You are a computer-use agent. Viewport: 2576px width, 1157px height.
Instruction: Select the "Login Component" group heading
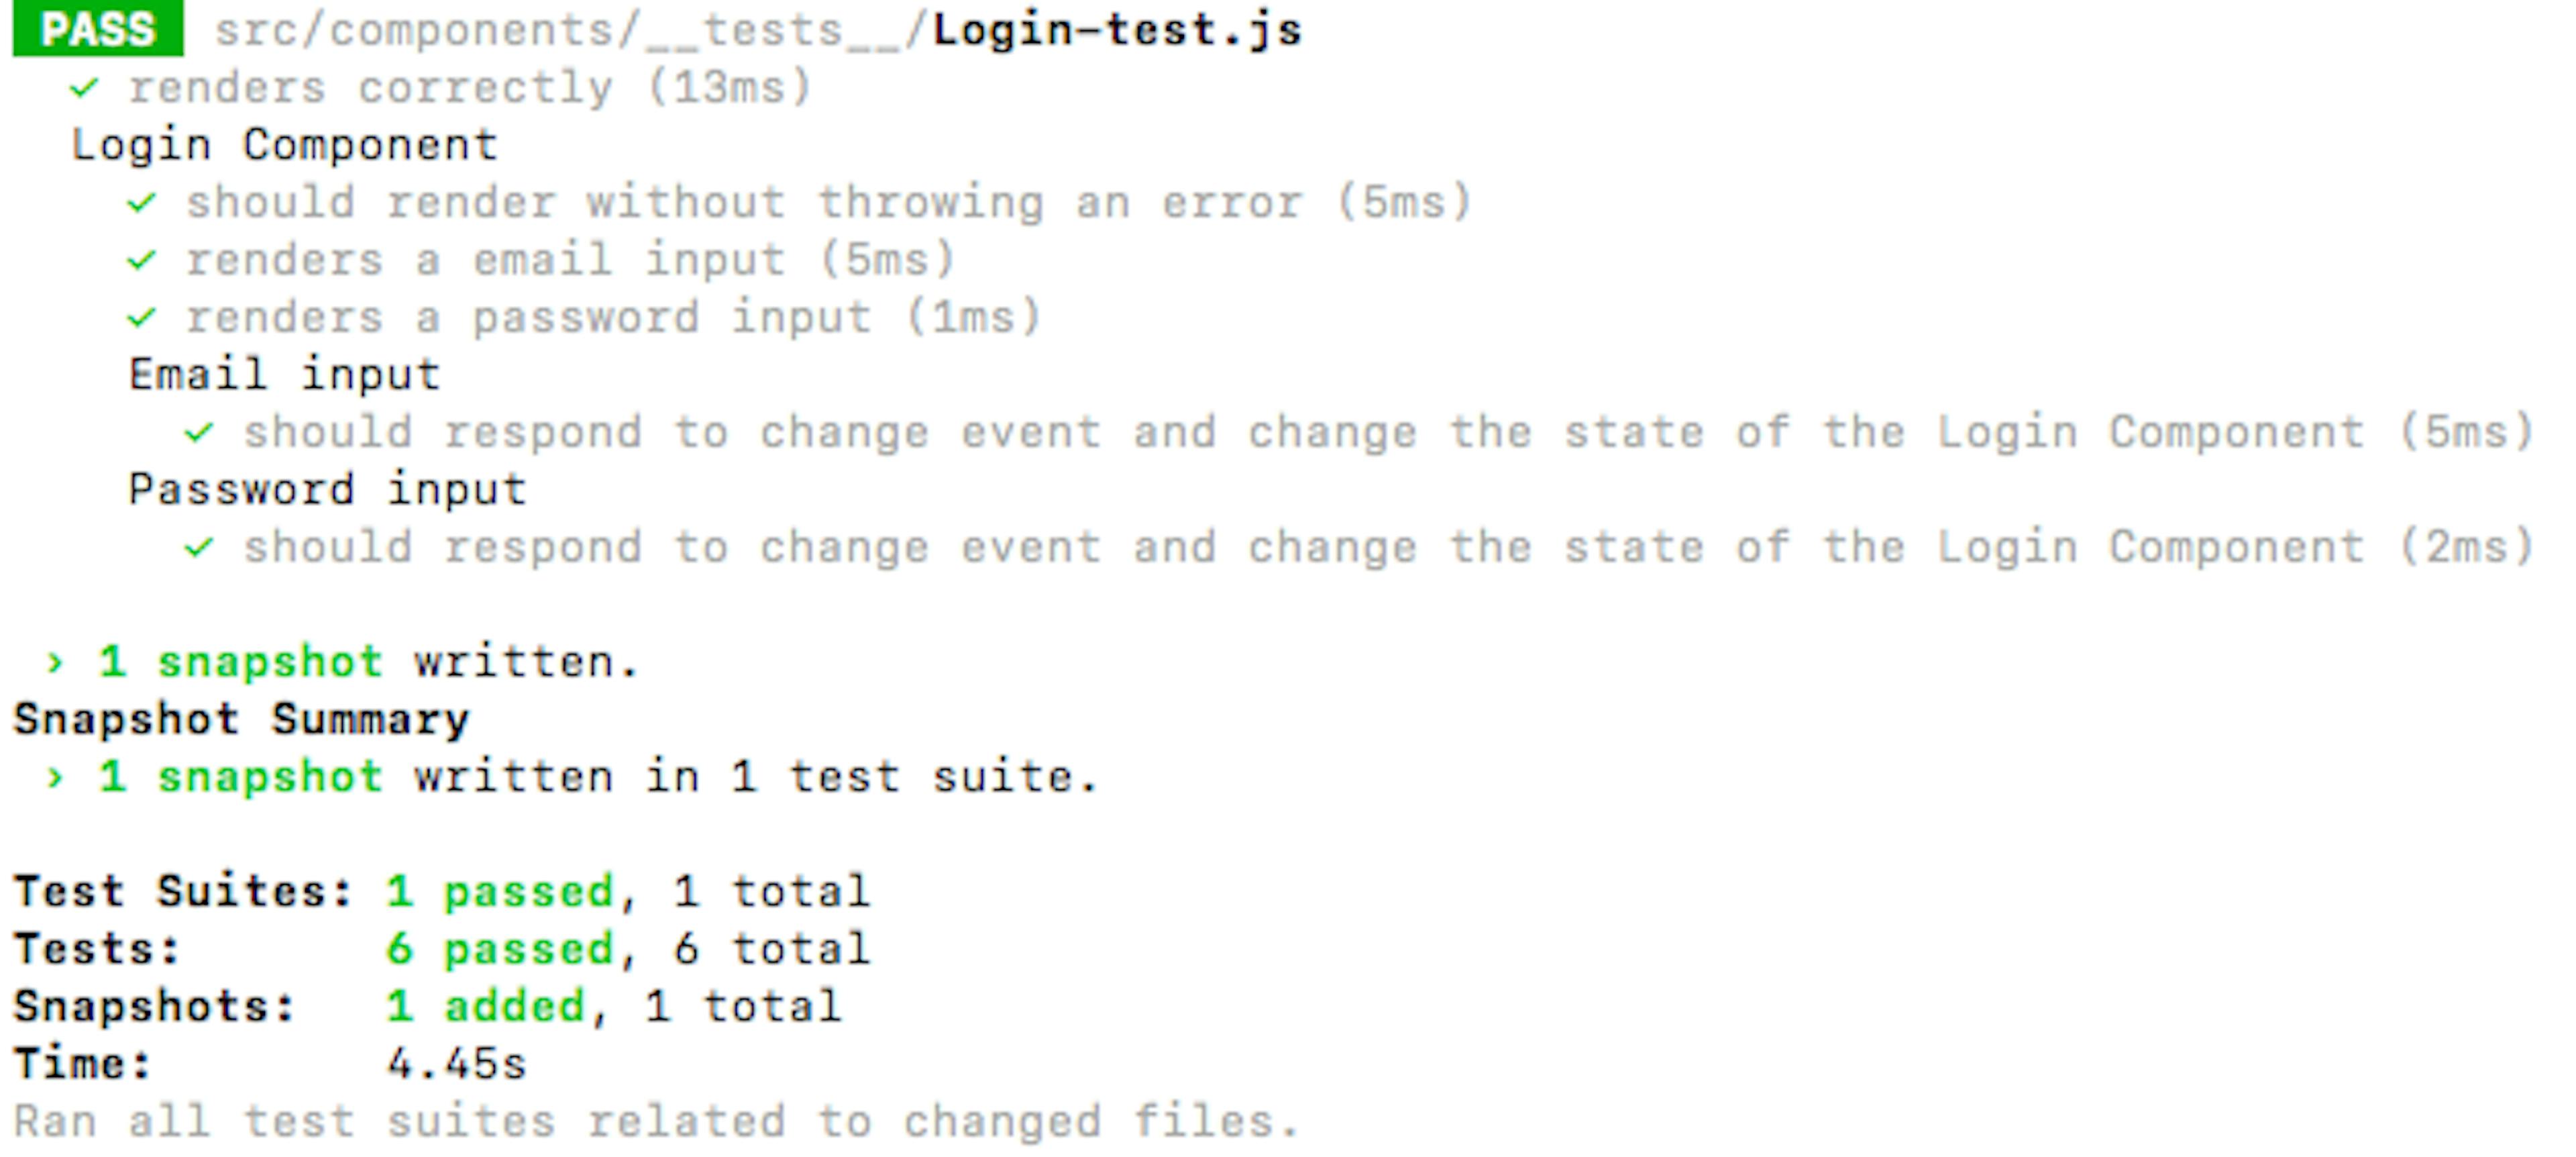[x=284, y=145]
